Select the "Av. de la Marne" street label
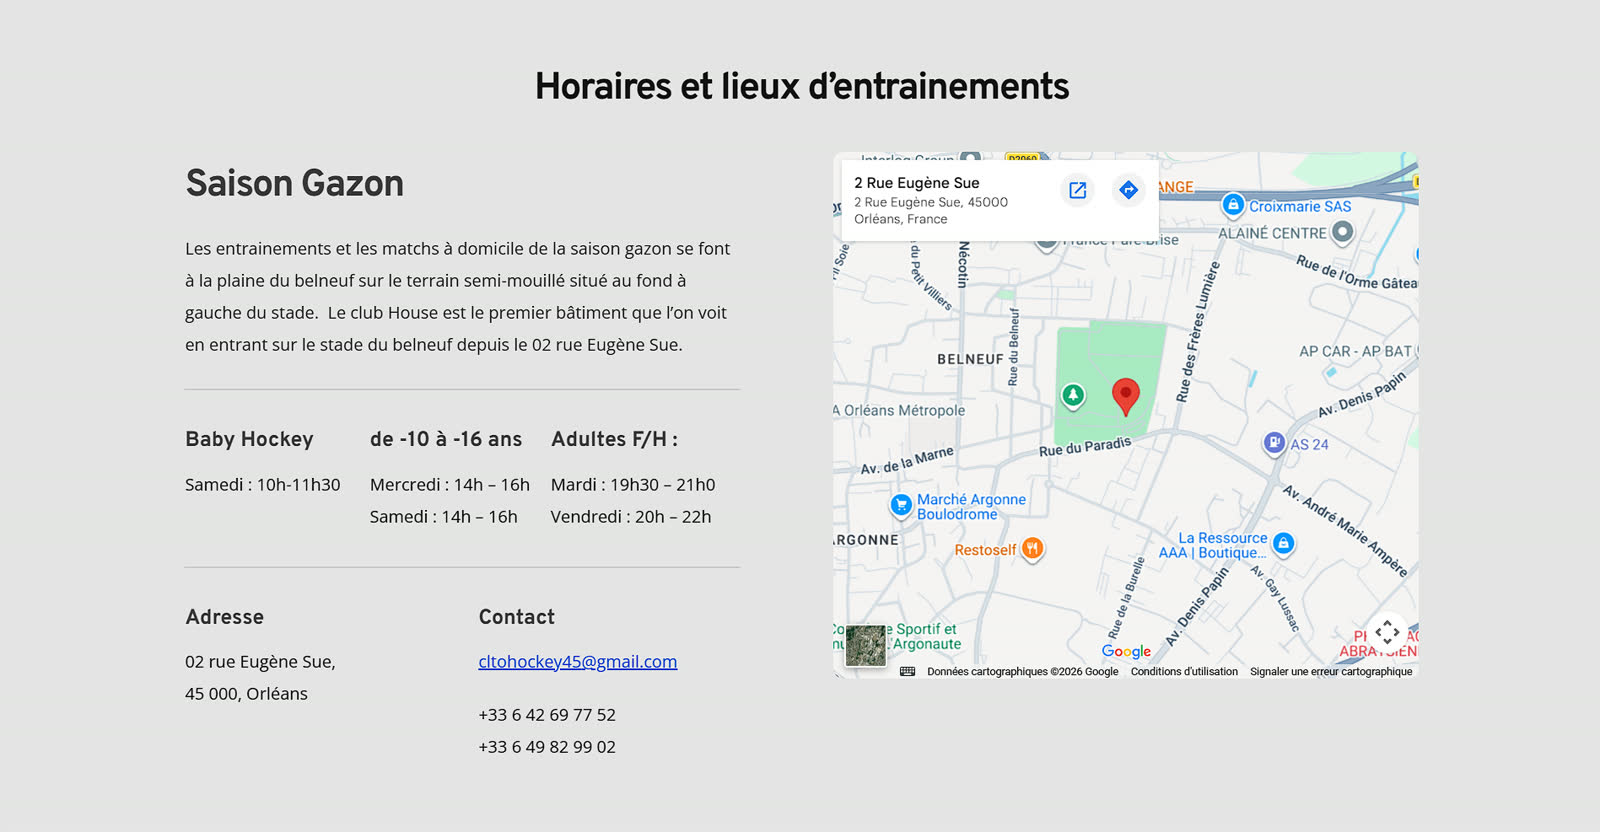Image resolution: width=1600 pixels, height=832 pixels. pyautogui.click(x=907, y=461)
